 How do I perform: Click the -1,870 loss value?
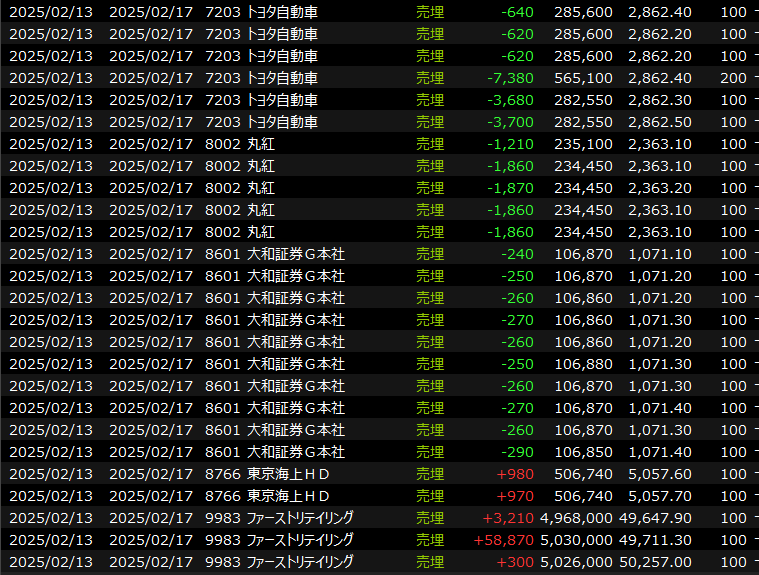click(x=511, y=188)
